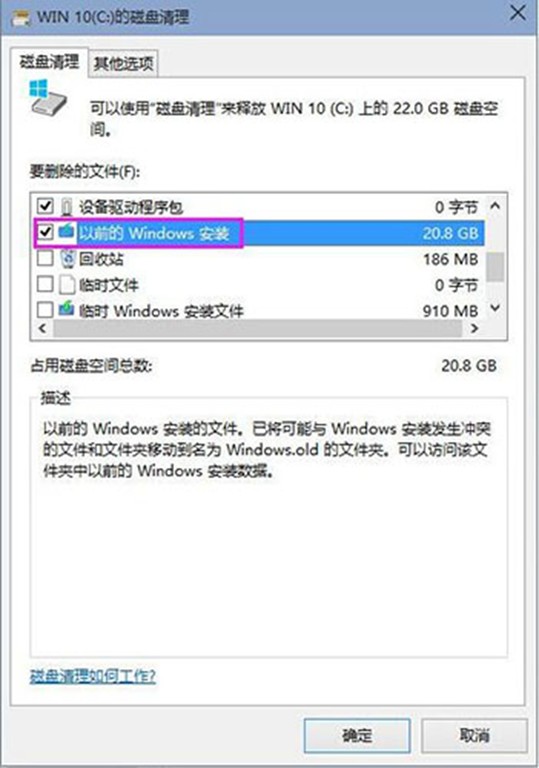The width and height of the screenshot is (539, 768).
Task: Click the temporary Windows installation files icon
Action: coord(66,309)
